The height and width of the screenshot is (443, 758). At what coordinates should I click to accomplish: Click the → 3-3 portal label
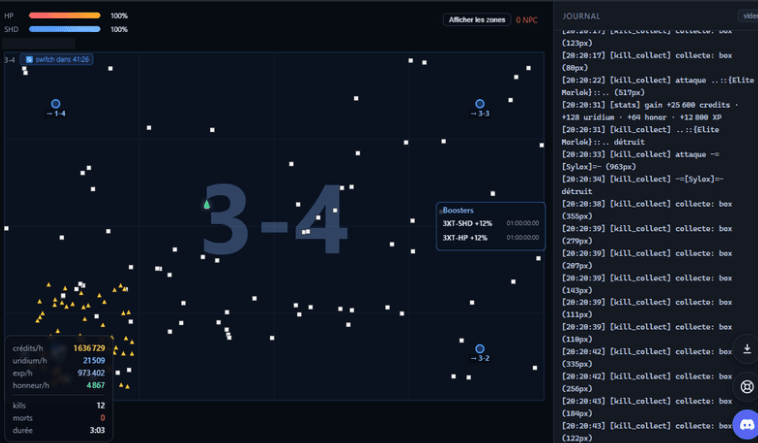pyautogui.click(x=480, y=114)
